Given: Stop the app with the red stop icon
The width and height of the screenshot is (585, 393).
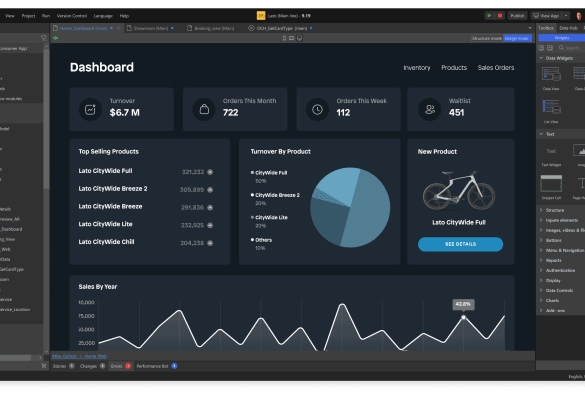Looking at the screenshot, I should [500, 16].
